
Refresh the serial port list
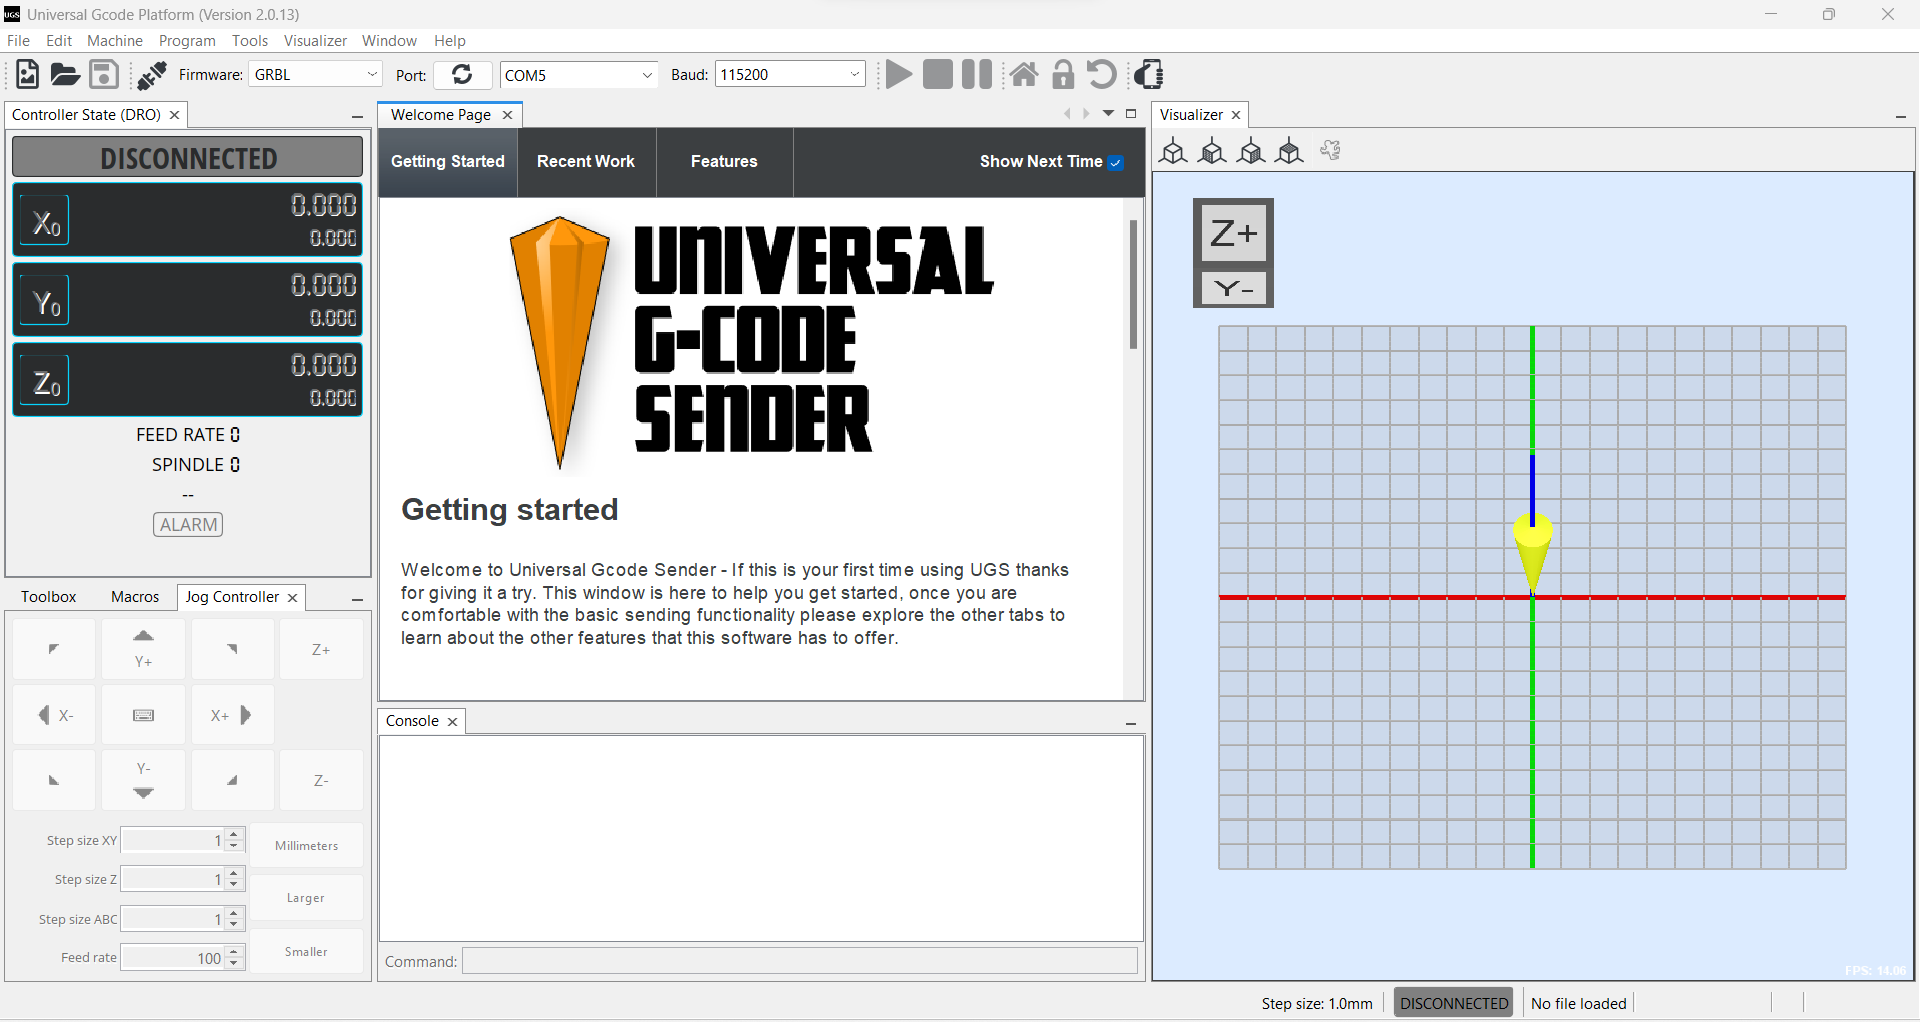coord(462,74)
